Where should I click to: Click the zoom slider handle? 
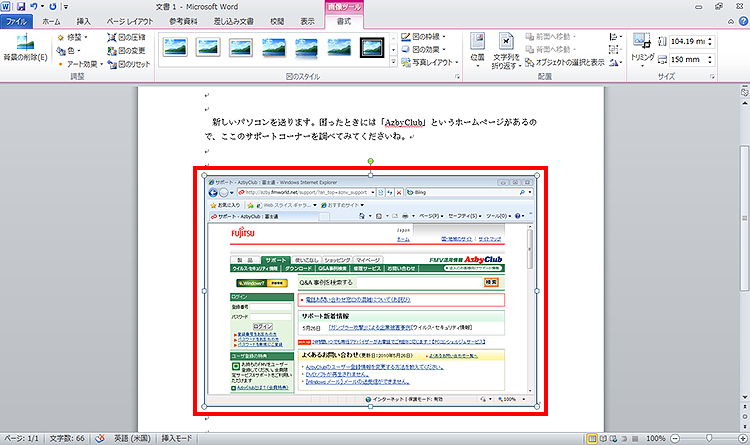pyautogui.click(x=709, y=438)
